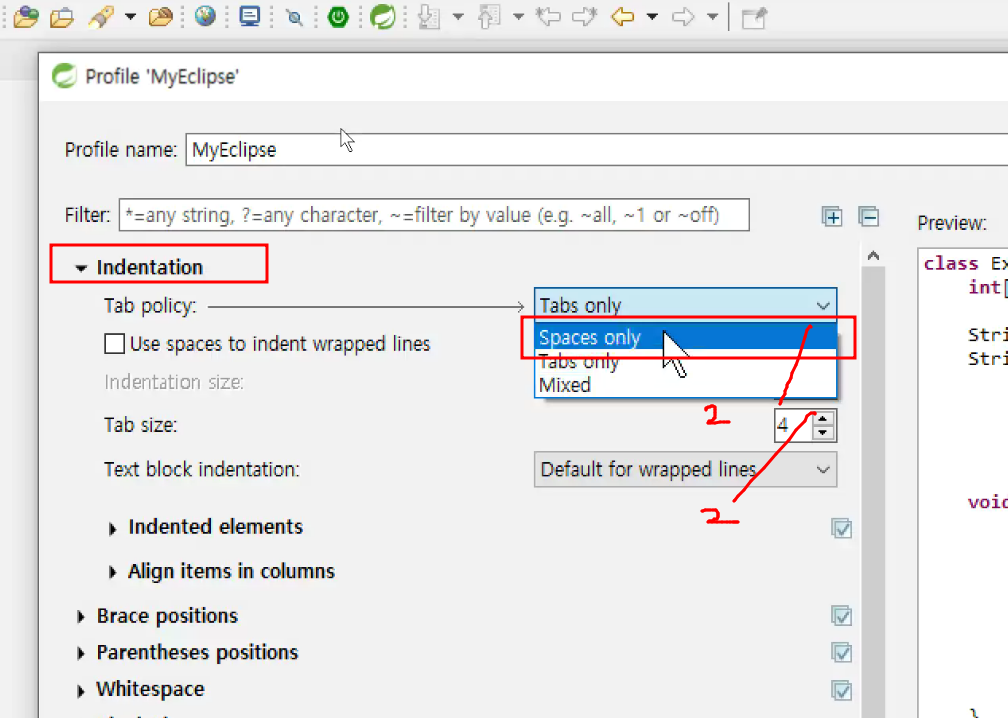Screen dimensions: 1008x718
Task: Expand the Brace positions section
Action: (x=80, y=617)
